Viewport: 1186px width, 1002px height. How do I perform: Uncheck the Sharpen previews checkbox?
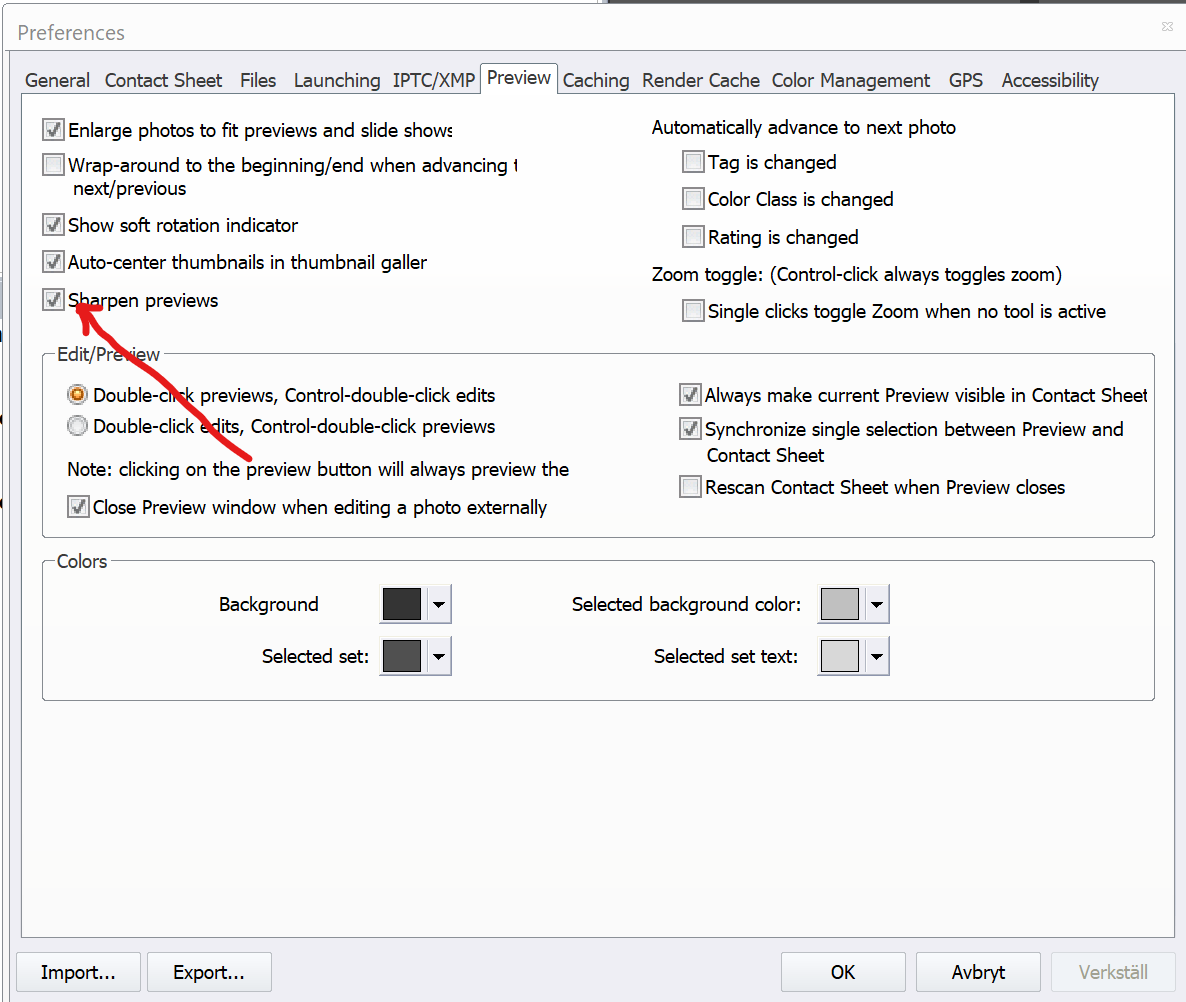pos(53,299)
